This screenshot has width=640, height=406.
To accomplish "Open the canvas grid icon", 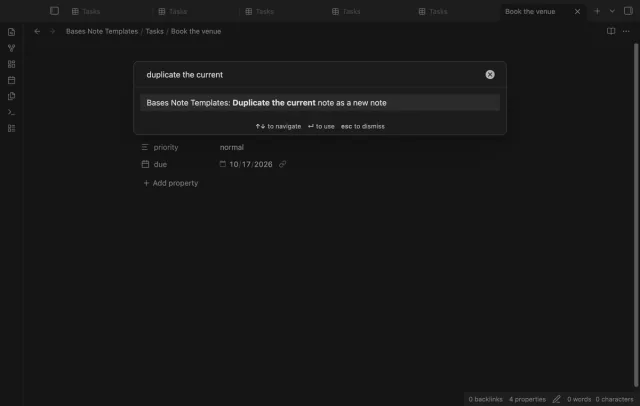I will pos(11,64).
